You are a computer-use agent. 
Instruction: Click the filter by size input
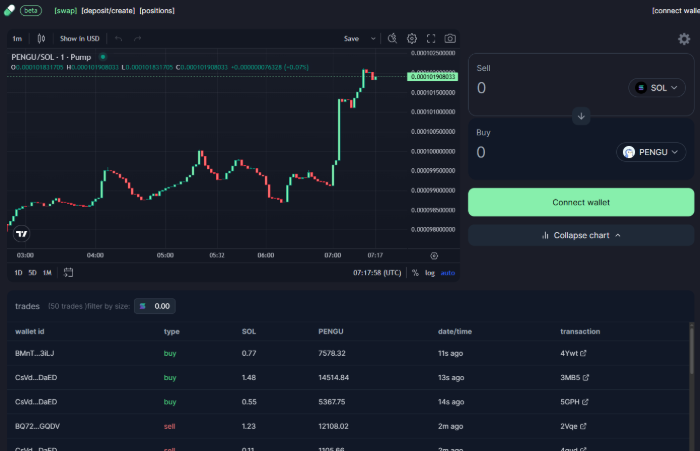pos(155,306)
